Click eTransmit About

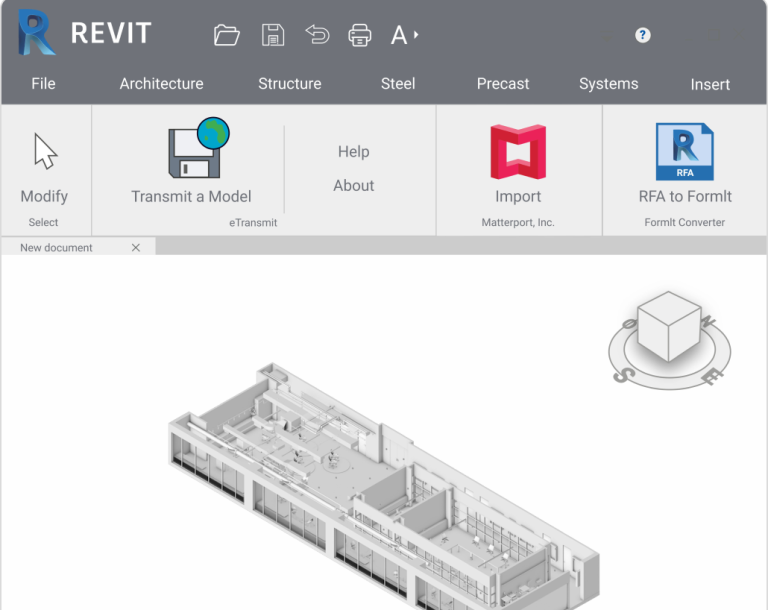point(354,186)
